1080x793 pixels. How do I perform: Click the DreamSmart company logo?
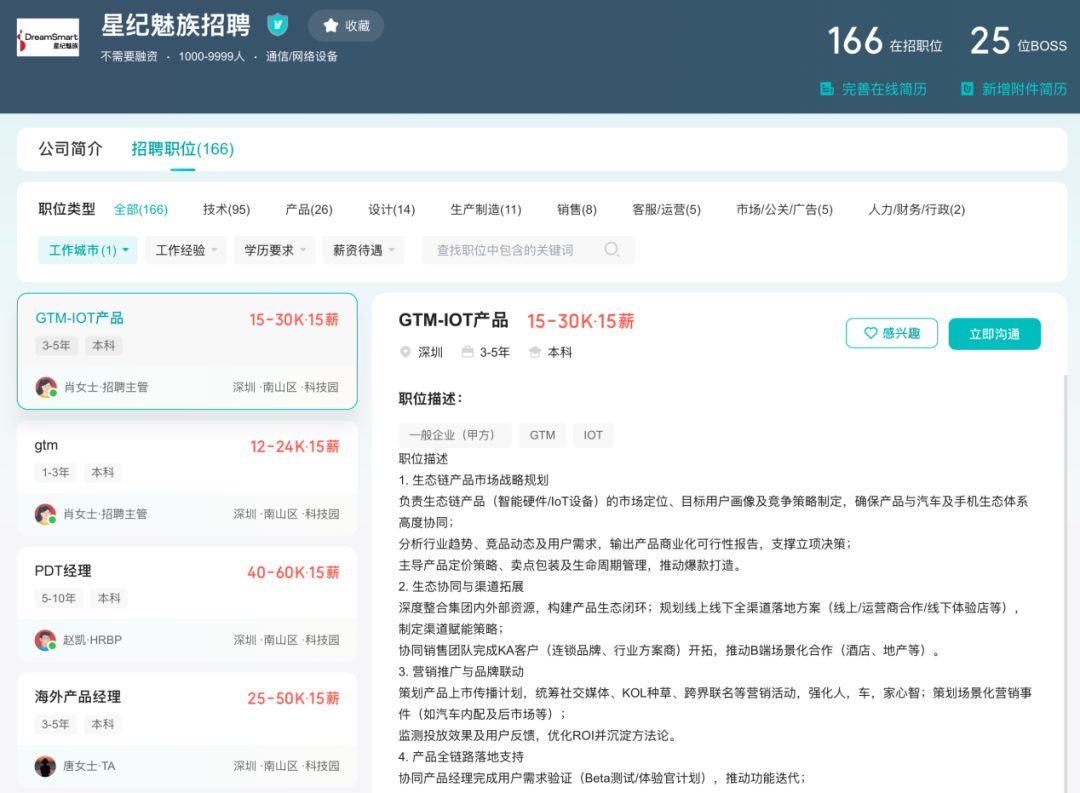(x=47, y=38)
